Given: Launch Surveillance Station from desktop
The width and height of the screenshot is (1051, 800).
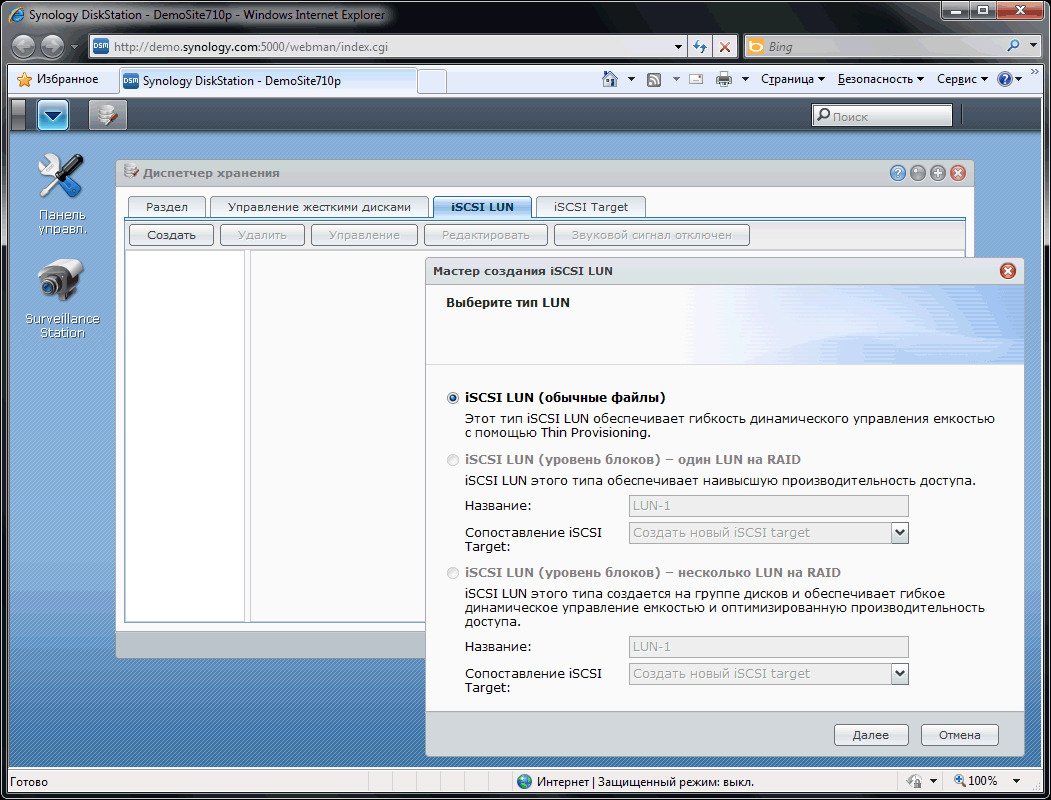Looking at the screenshot, I should 62,285.
